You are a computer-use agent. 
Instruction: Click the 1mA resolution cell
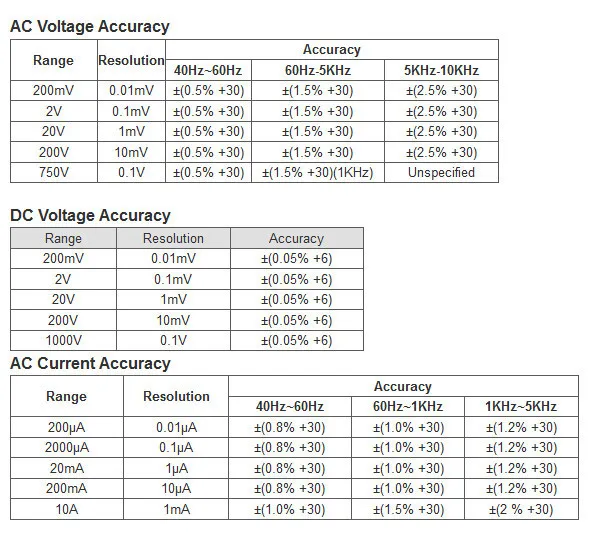[x=176, y=509]
